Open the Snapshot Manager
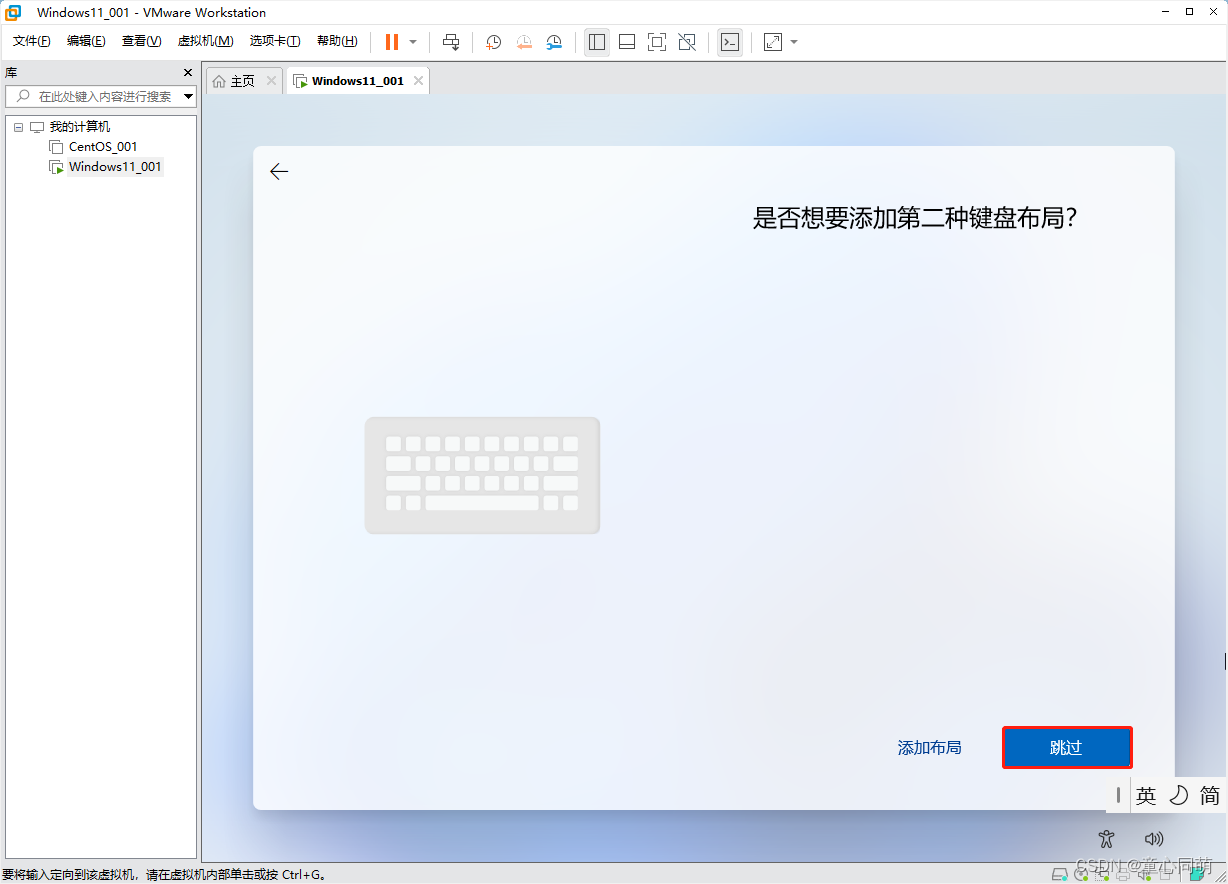The width and height of the screenshot is (1228, 884). tap(554, 41)
